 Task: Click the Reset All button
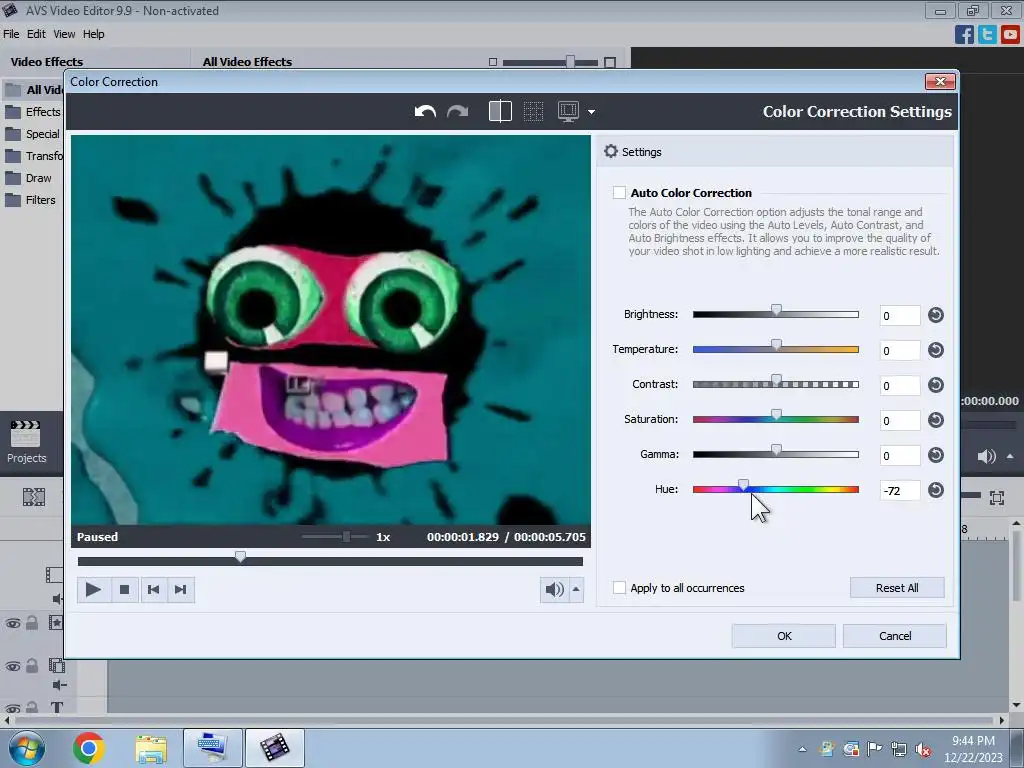point(897,588)
